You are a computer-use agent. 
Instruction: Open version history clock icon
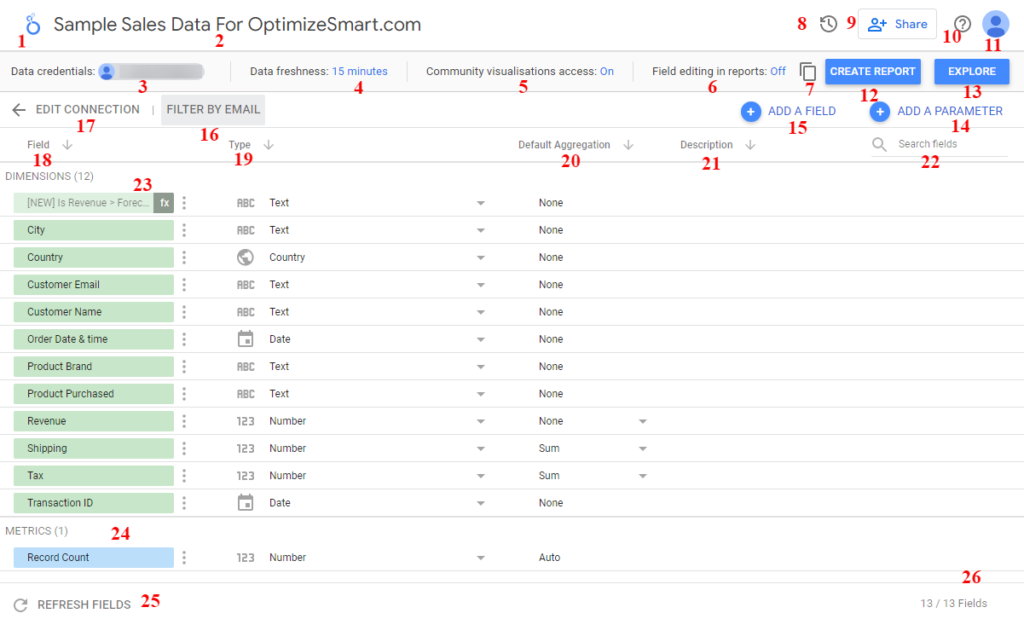pos(828,24)
